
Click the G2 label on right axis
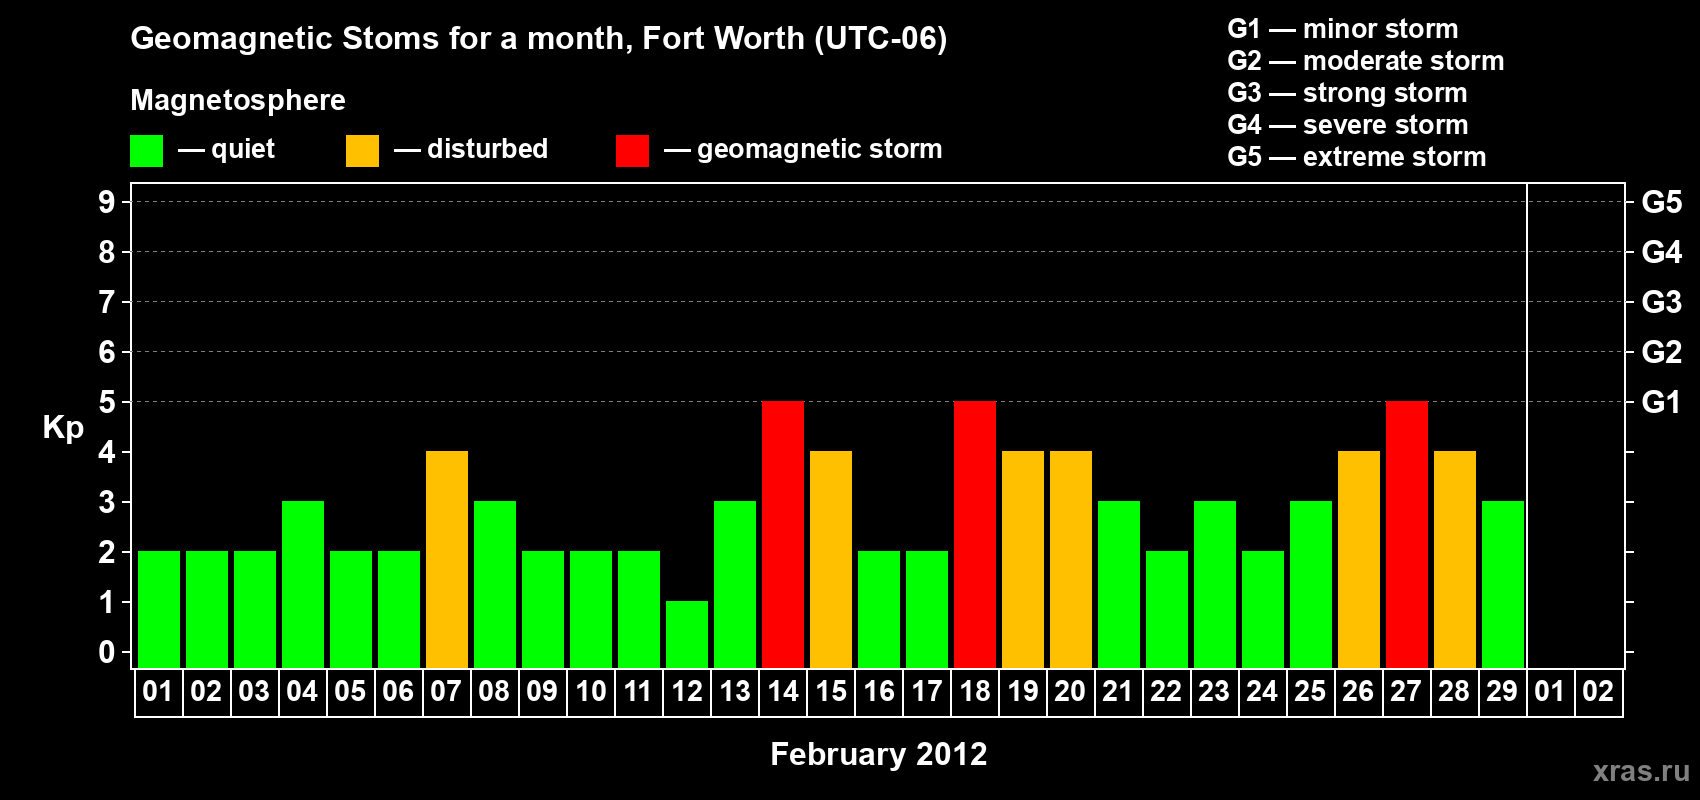[1662, 352]
